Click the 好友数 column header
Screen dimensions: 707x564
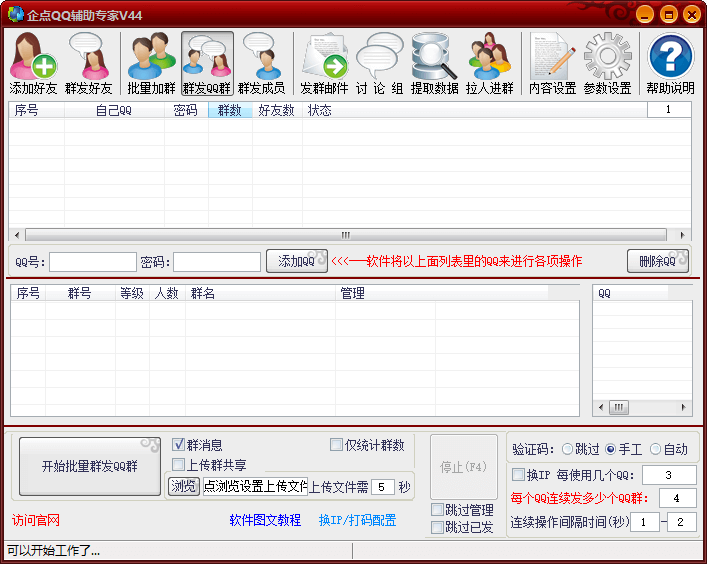[277, 110]
